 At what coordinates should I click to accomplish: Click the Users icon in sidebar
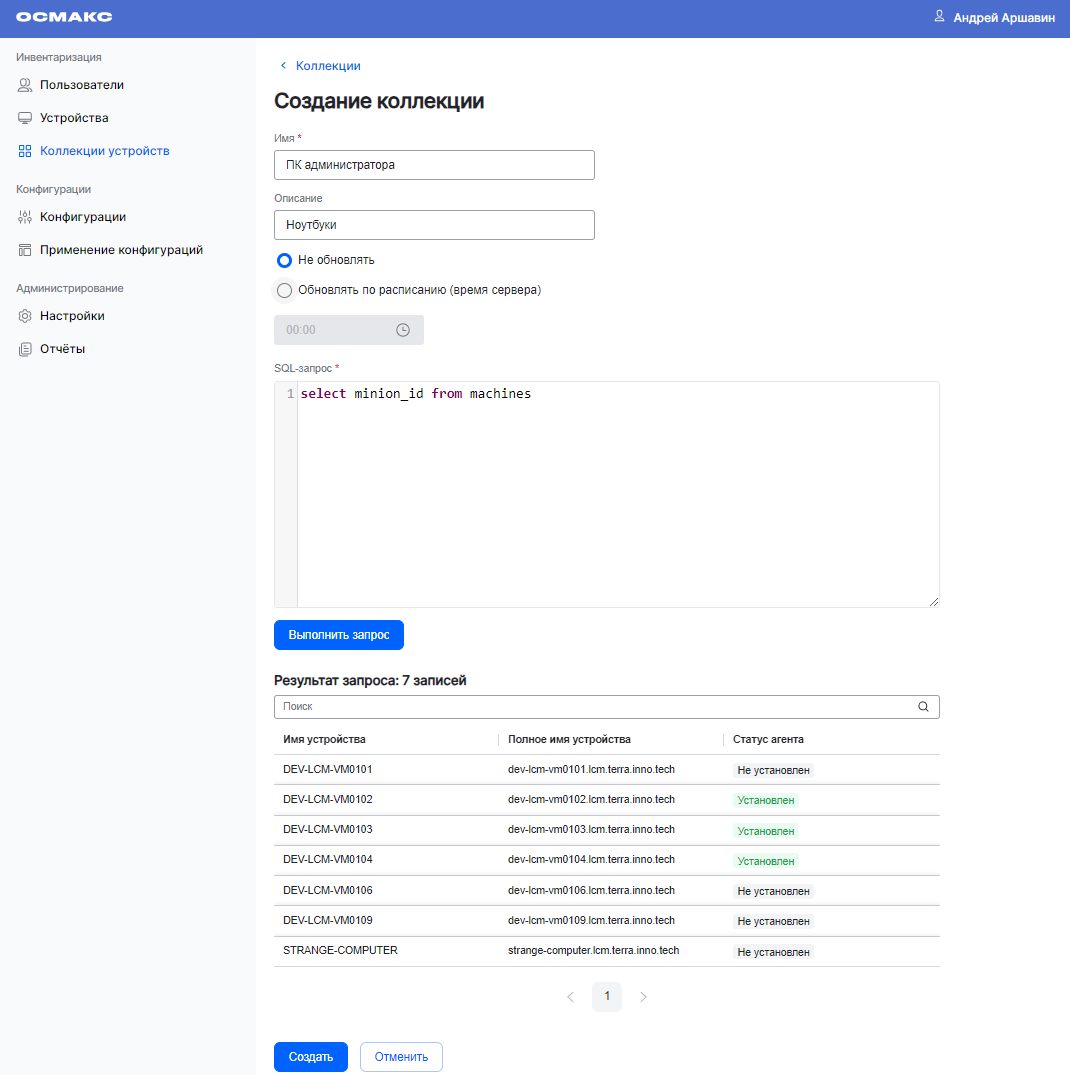[25, 85]
